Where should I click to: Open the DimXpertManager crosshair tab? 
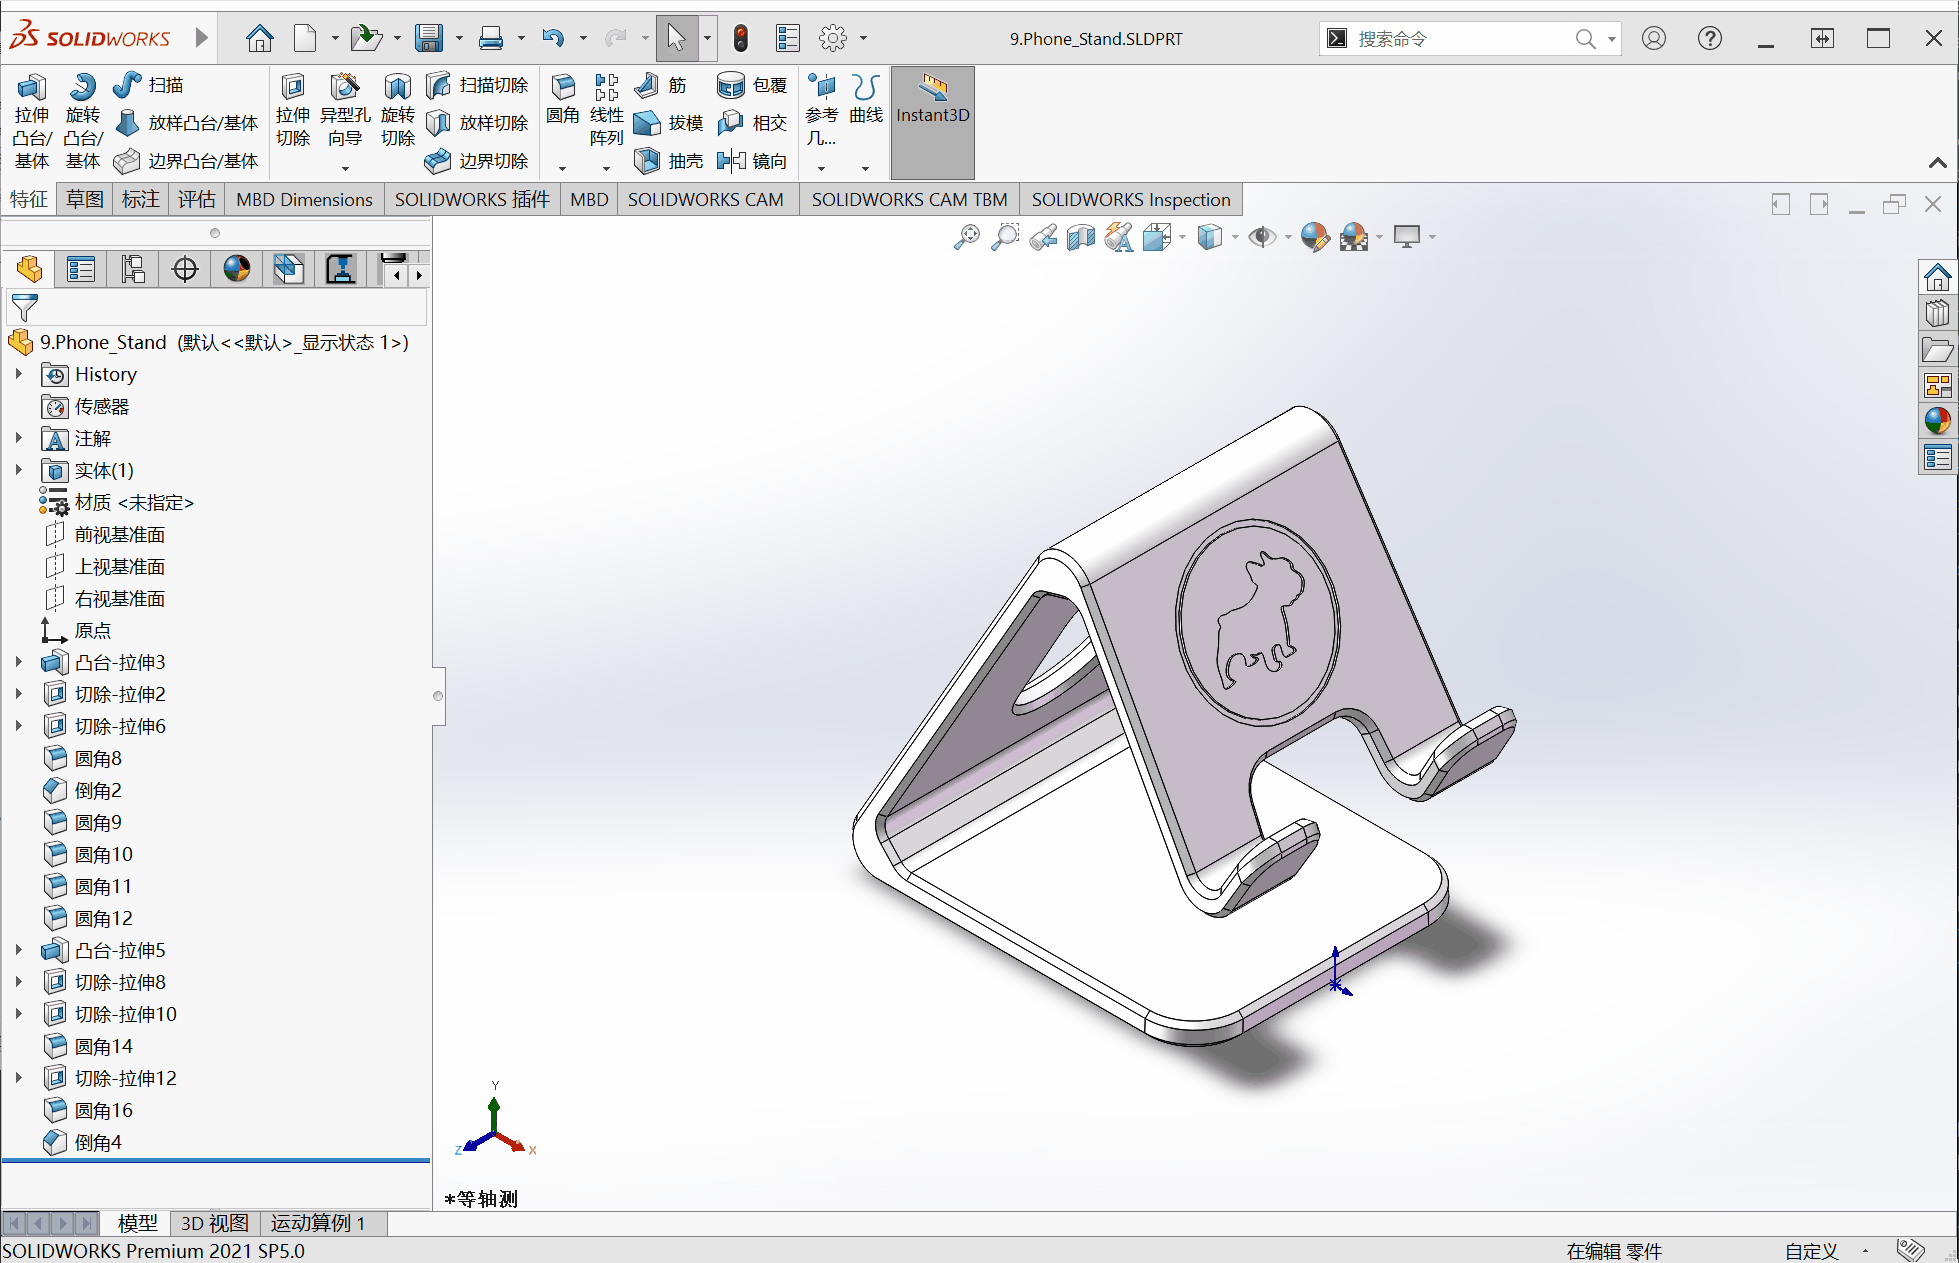[185, 269]
